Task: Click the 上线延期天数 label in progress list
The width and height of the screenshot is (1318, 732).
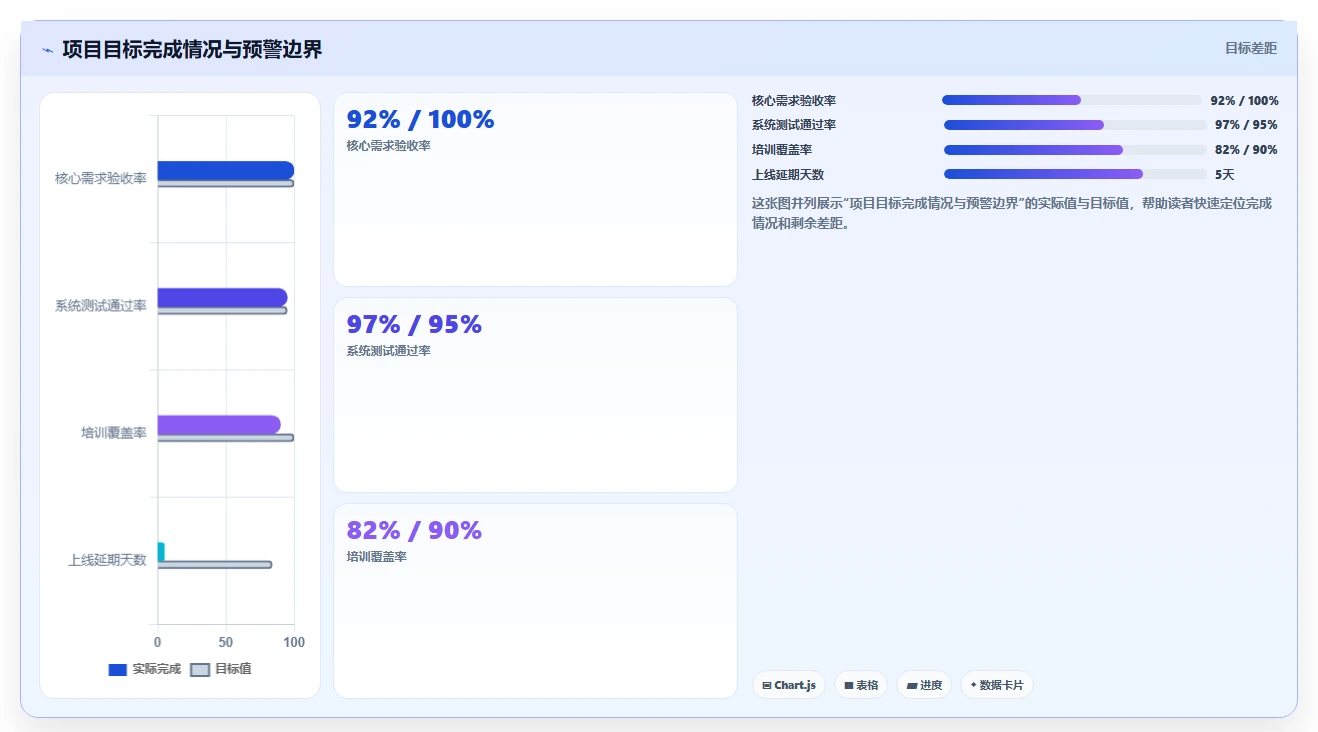Action: [788, 174]
